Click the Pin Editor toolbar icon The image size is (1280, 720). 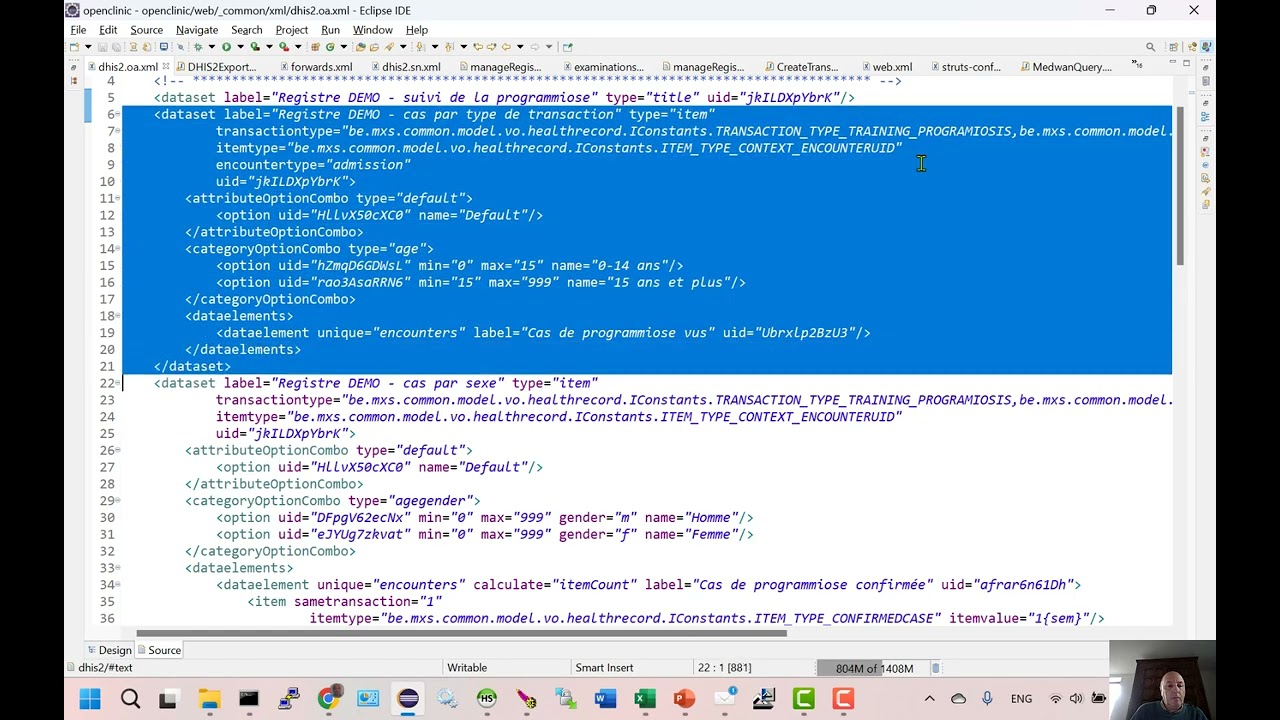pyautogui.click(x=567, y=46)
